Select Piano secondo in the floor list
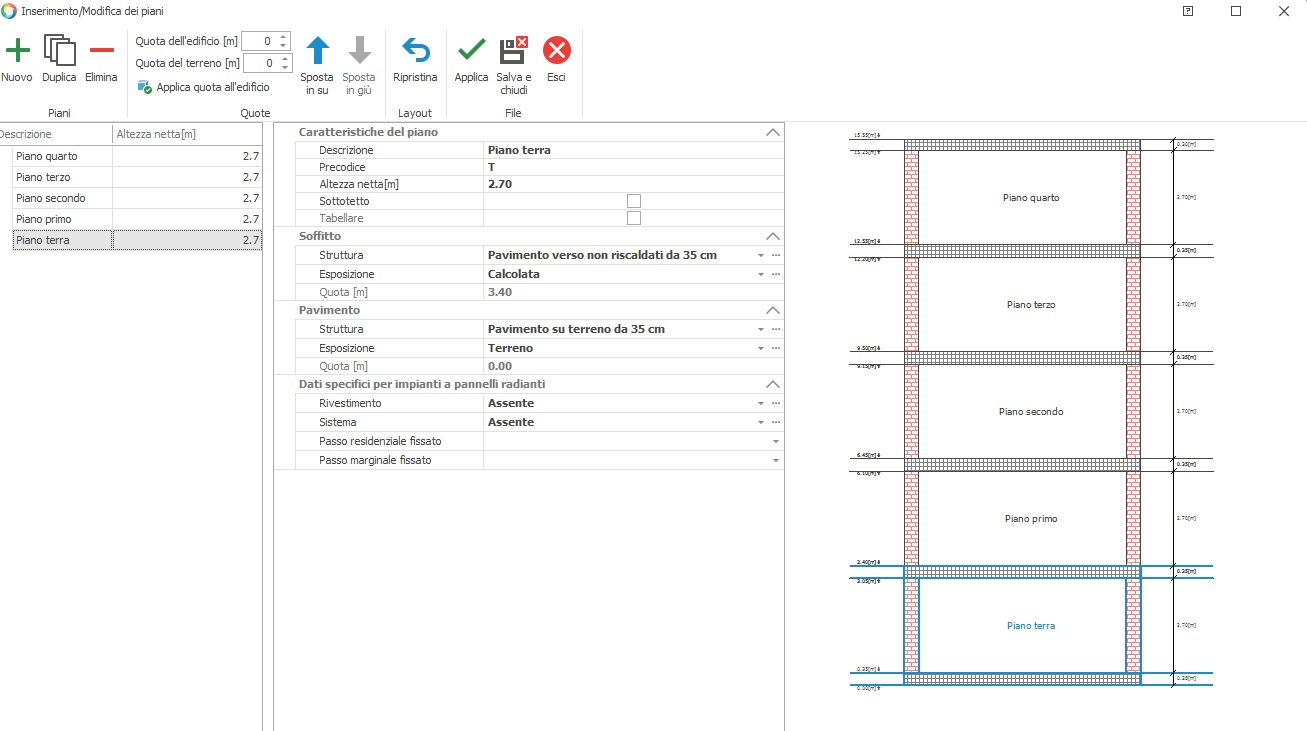The height and width of the screenshot is (731, 1307). [51, 198]
